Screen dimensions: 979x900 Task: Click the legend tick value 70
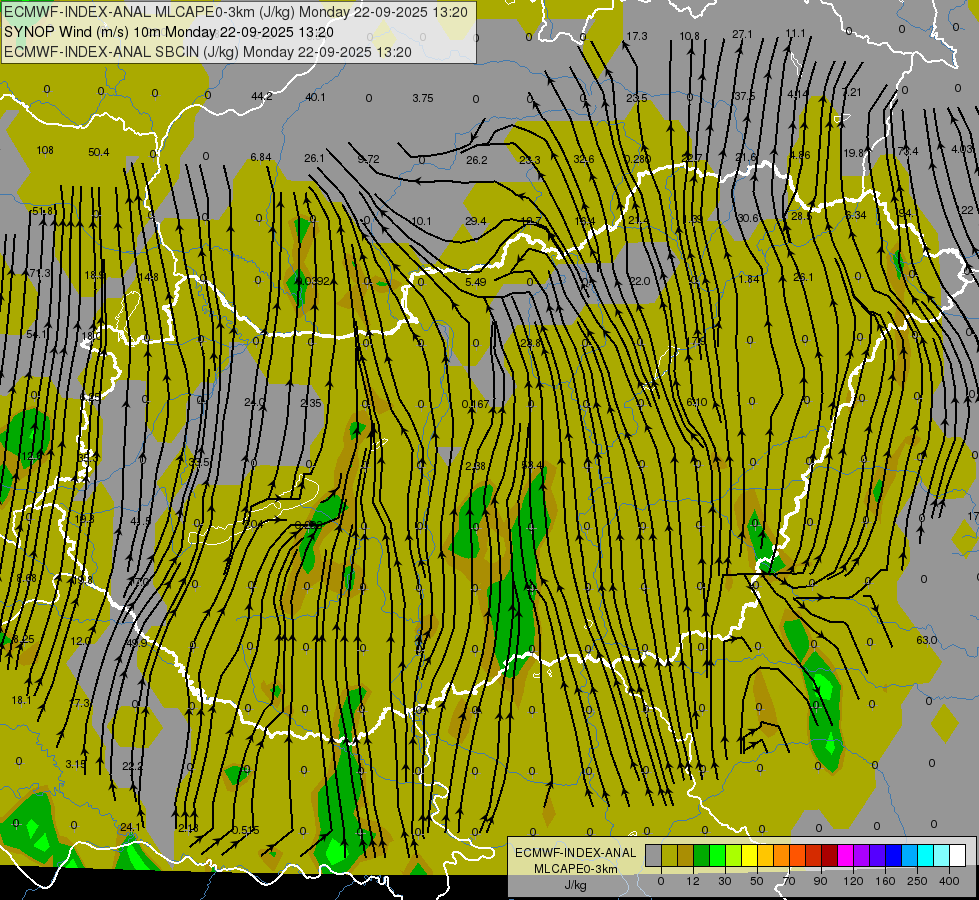tap(789, 881)
